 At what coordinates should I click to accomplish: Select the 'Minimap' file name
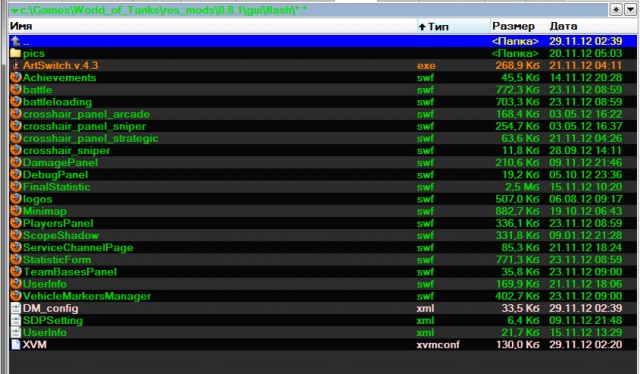[44, 211]
